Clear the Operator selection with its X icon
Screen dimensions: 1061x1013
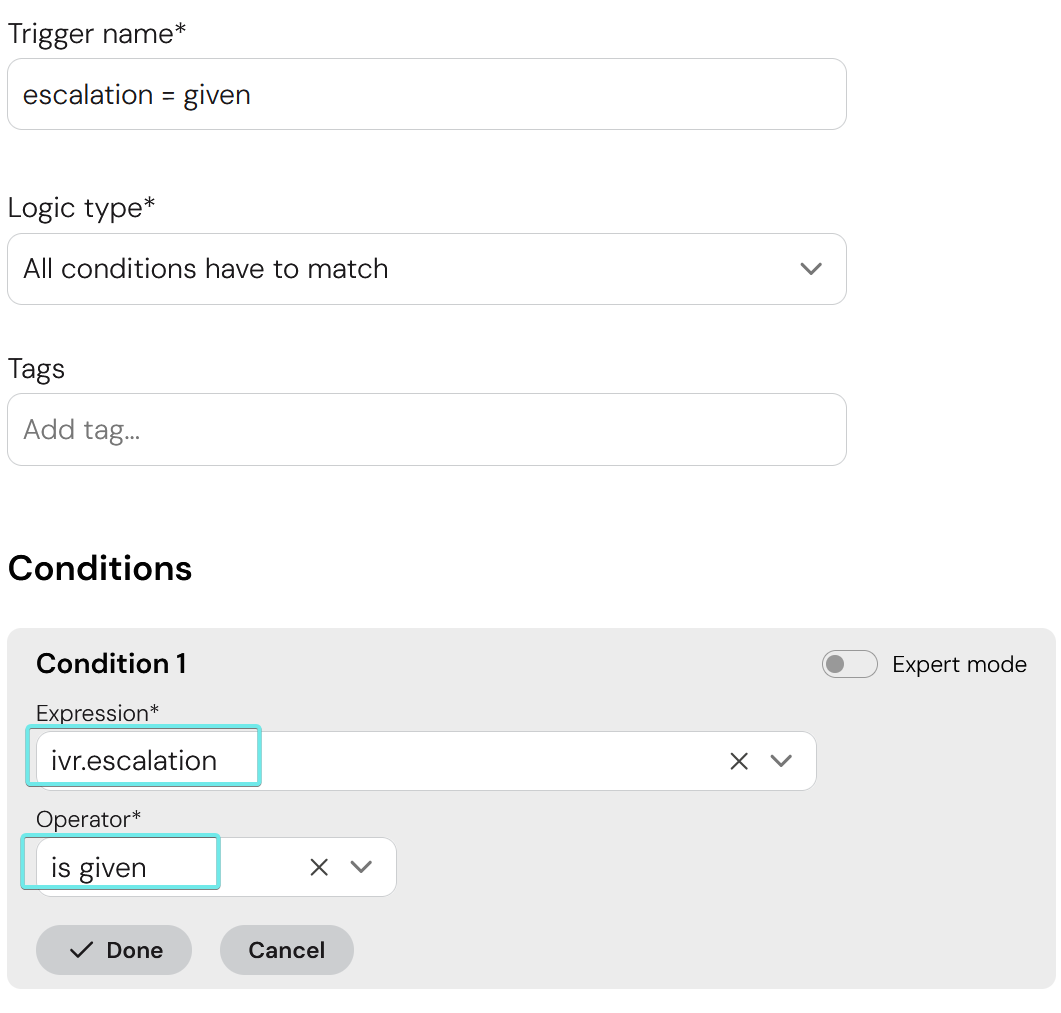319,867
